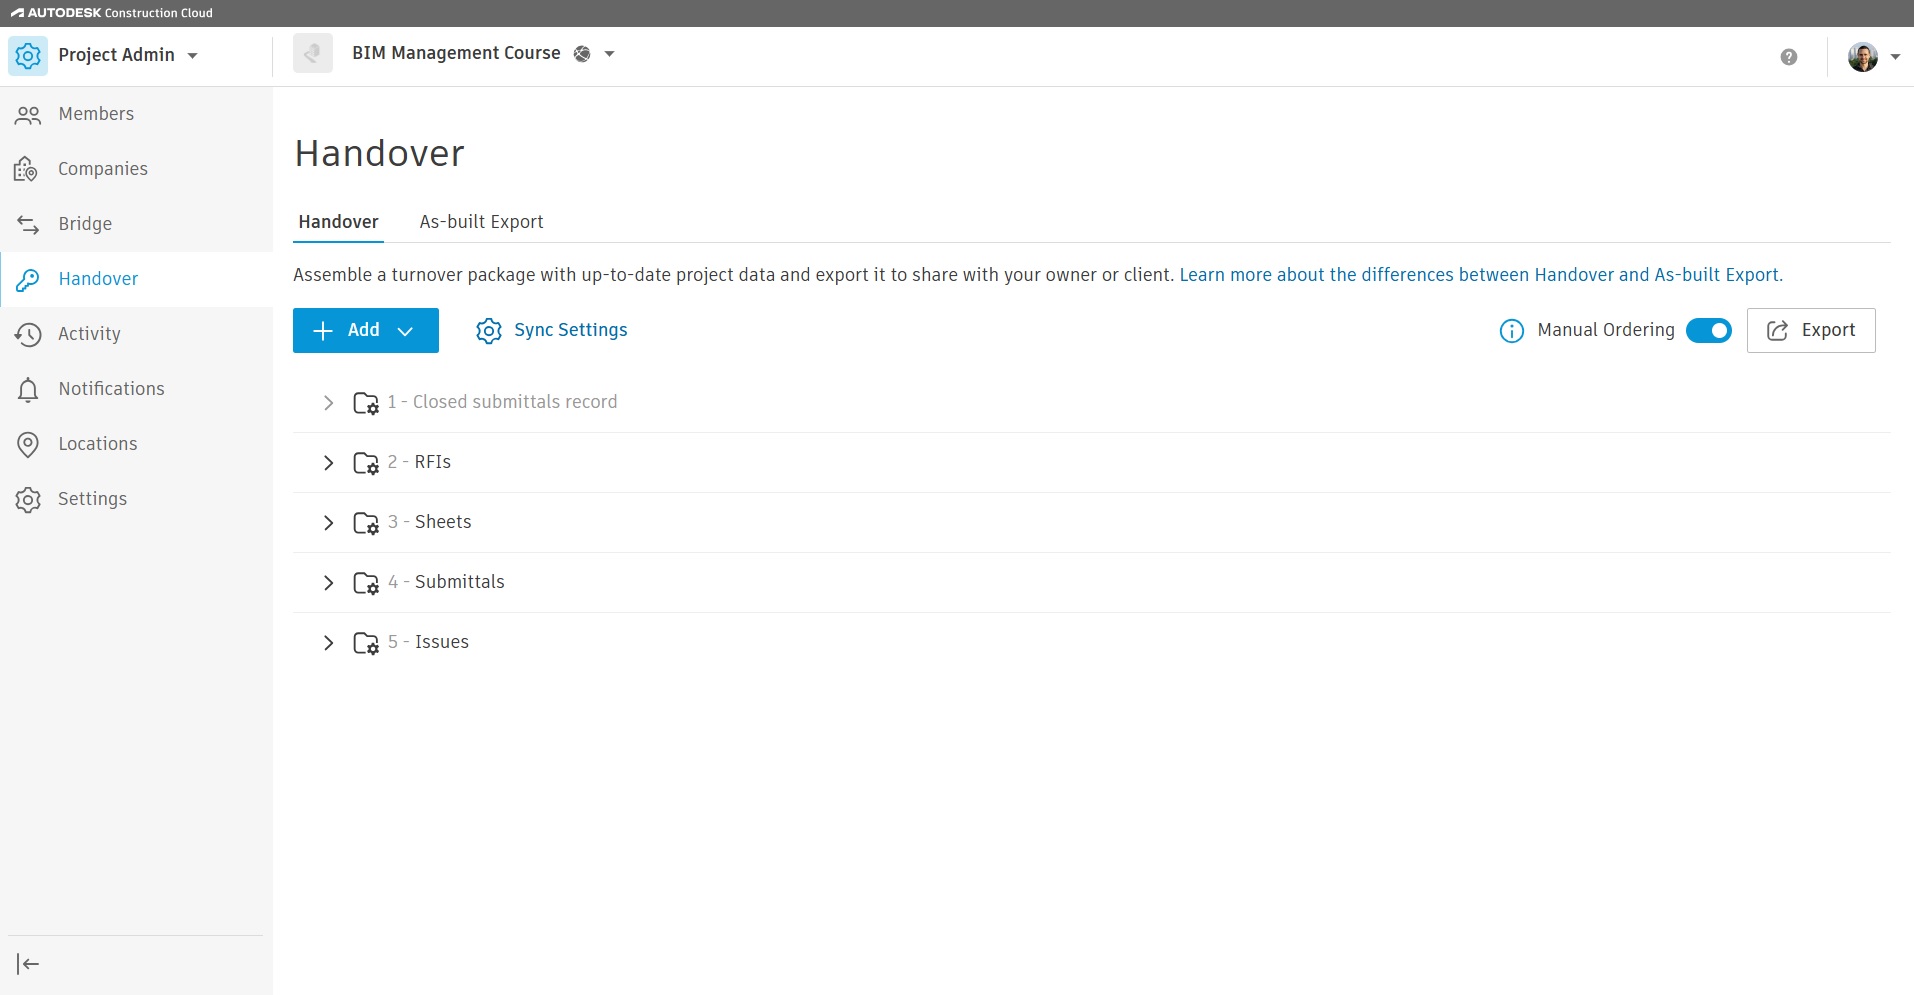The height and width of the screenshot is (995, 1914).
Task: Expand the Submittals section
Action: point(328,583)
